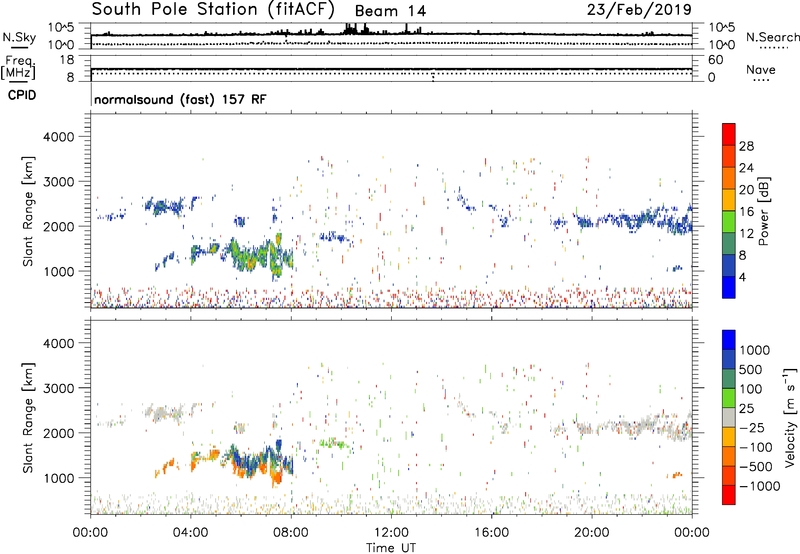Click the 'Beam 14' label

pos(390,11)
